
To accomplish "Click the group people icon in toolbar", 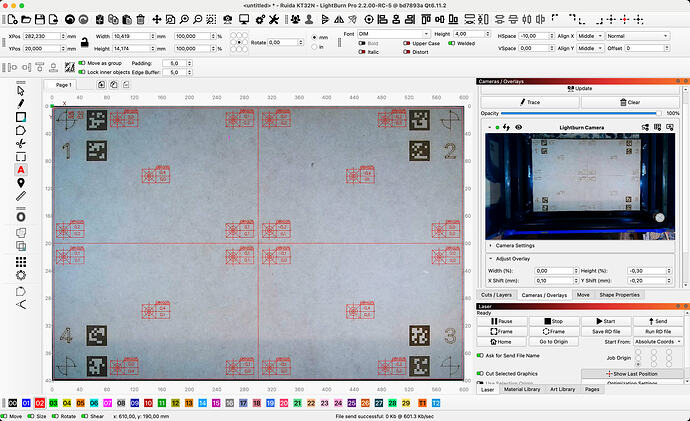I will coord(295,19).
